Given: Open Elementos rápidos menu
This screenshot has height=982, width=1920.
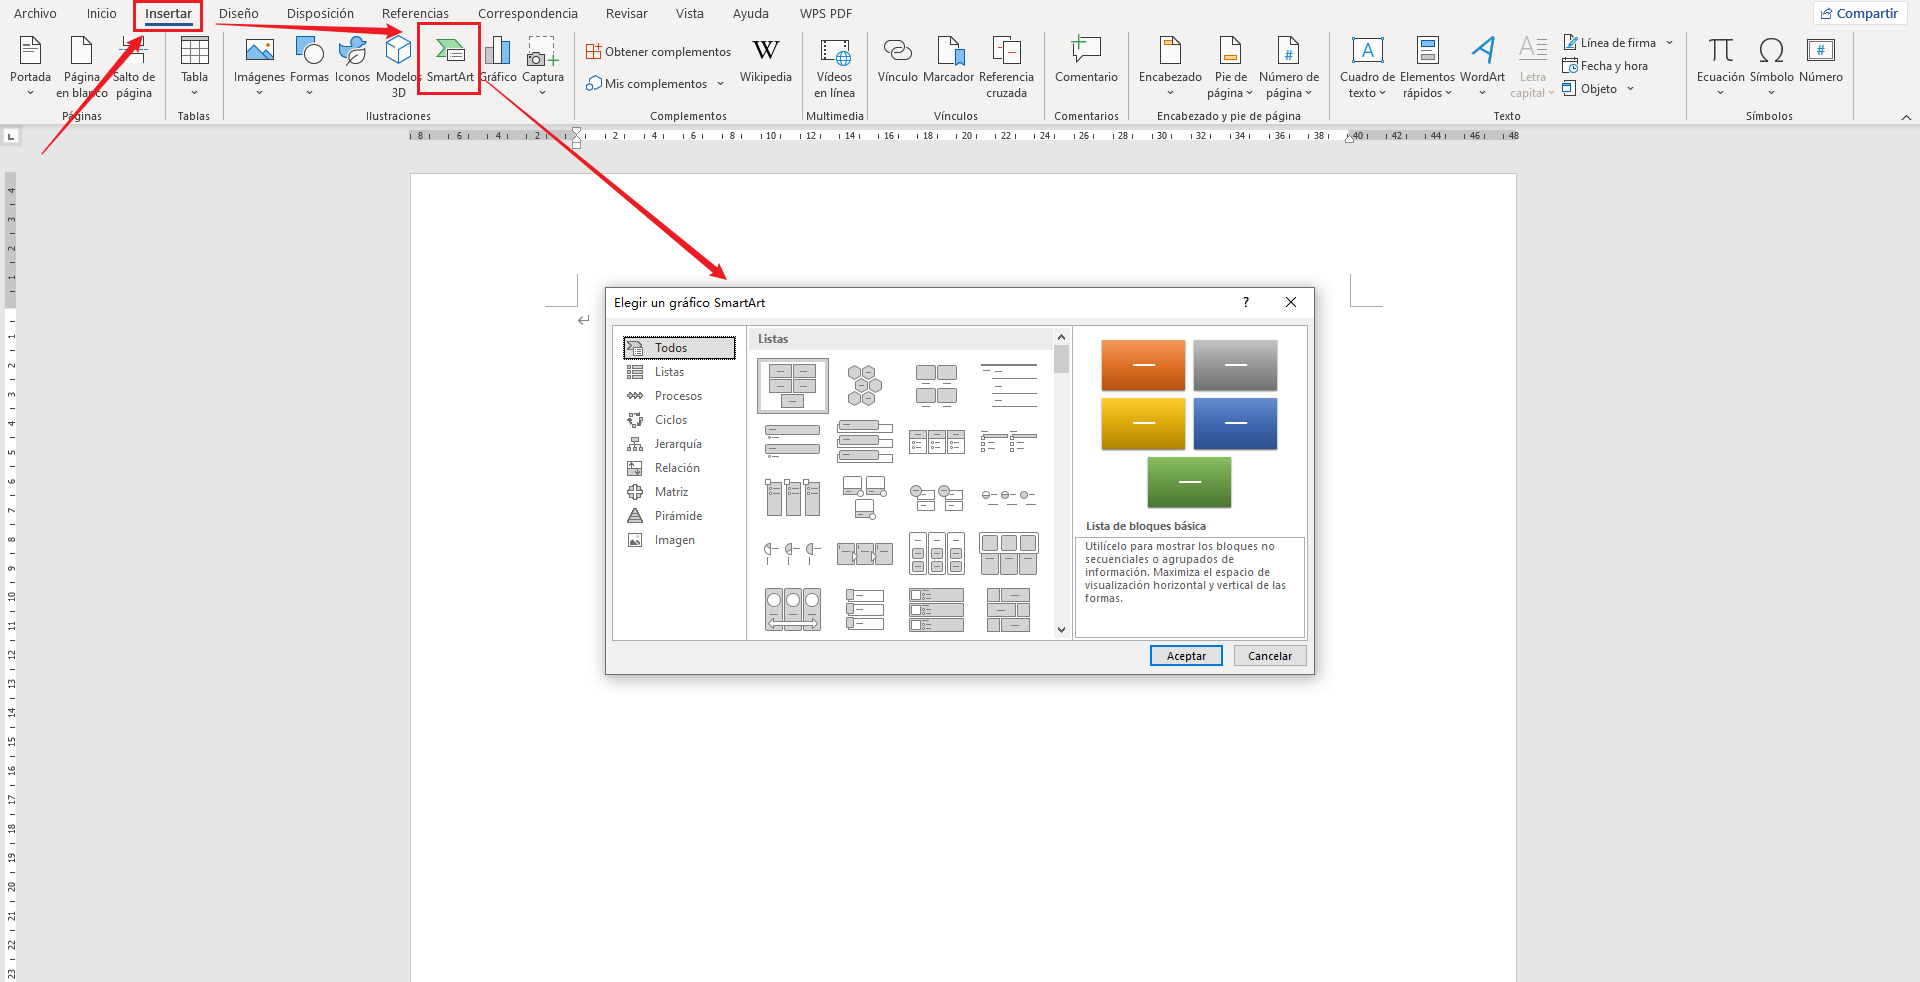Looking at the screenshot, I should (x=1427, y=66).
